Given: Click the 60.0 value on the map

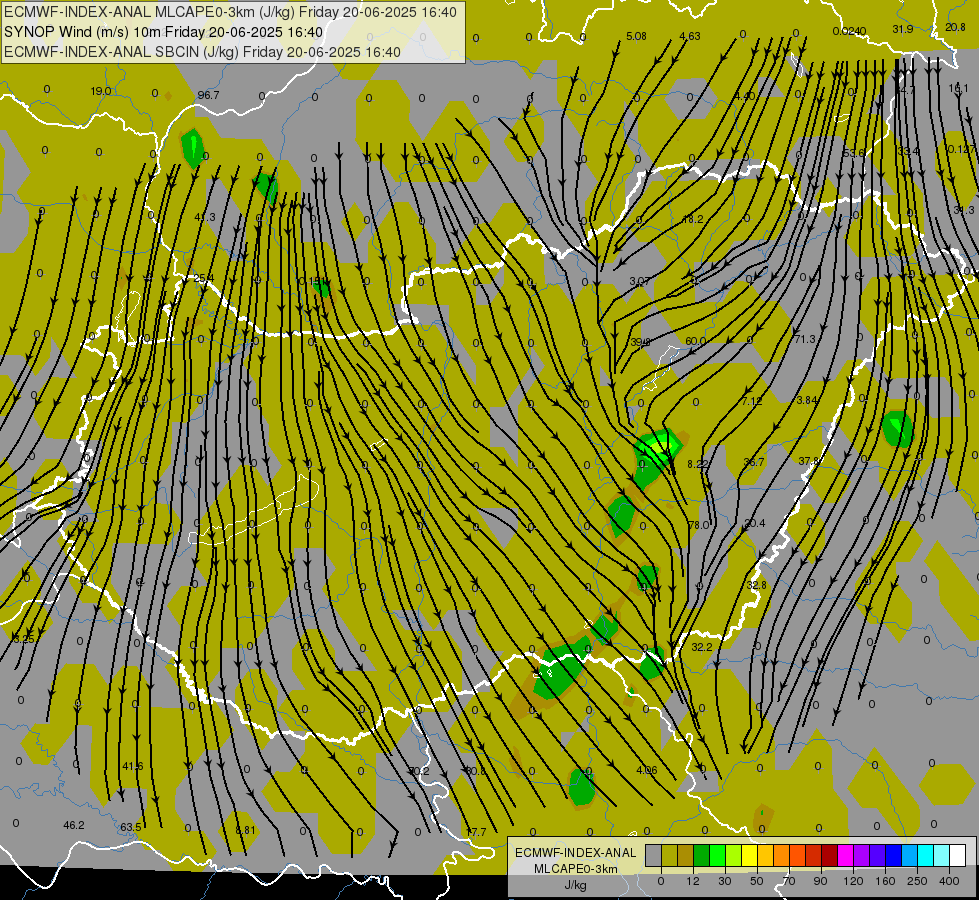Looking at the screenshot, I should point(696,341).
